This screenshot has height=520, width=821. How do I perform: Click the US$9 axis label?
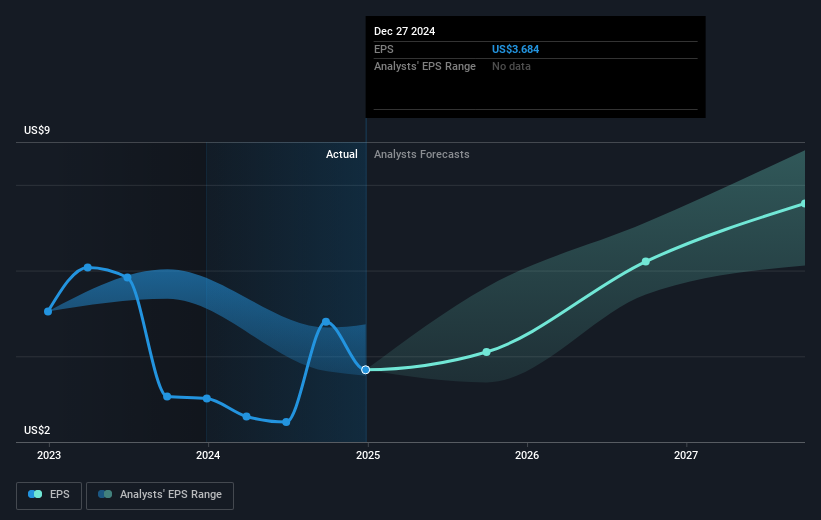click(x=37, y=130)
